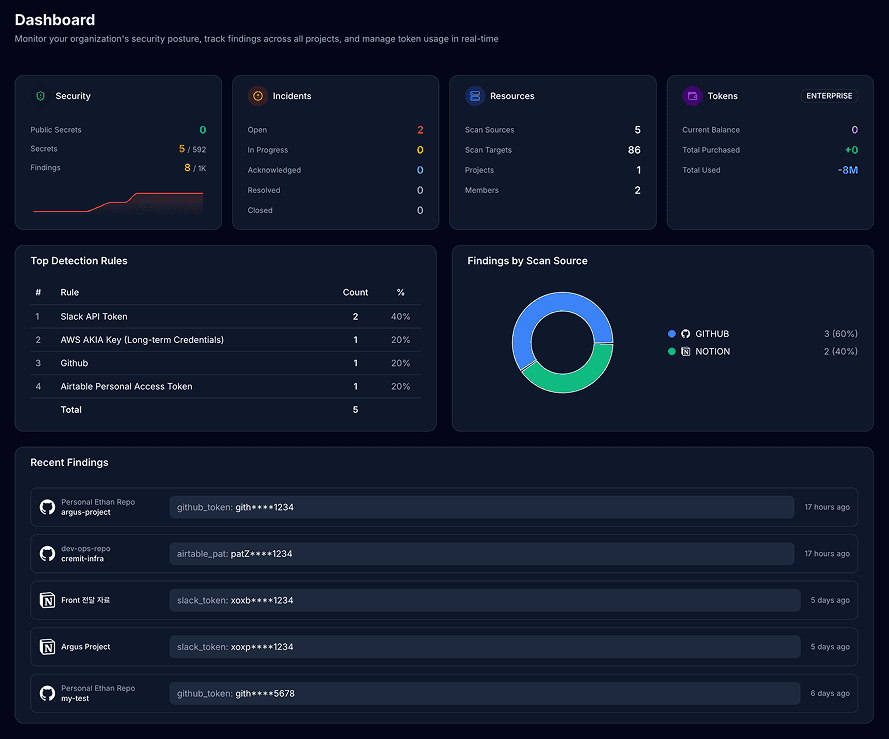Click the Incidents alert icon
Screen dimensions: 889x739
click(x=258, y=96)
